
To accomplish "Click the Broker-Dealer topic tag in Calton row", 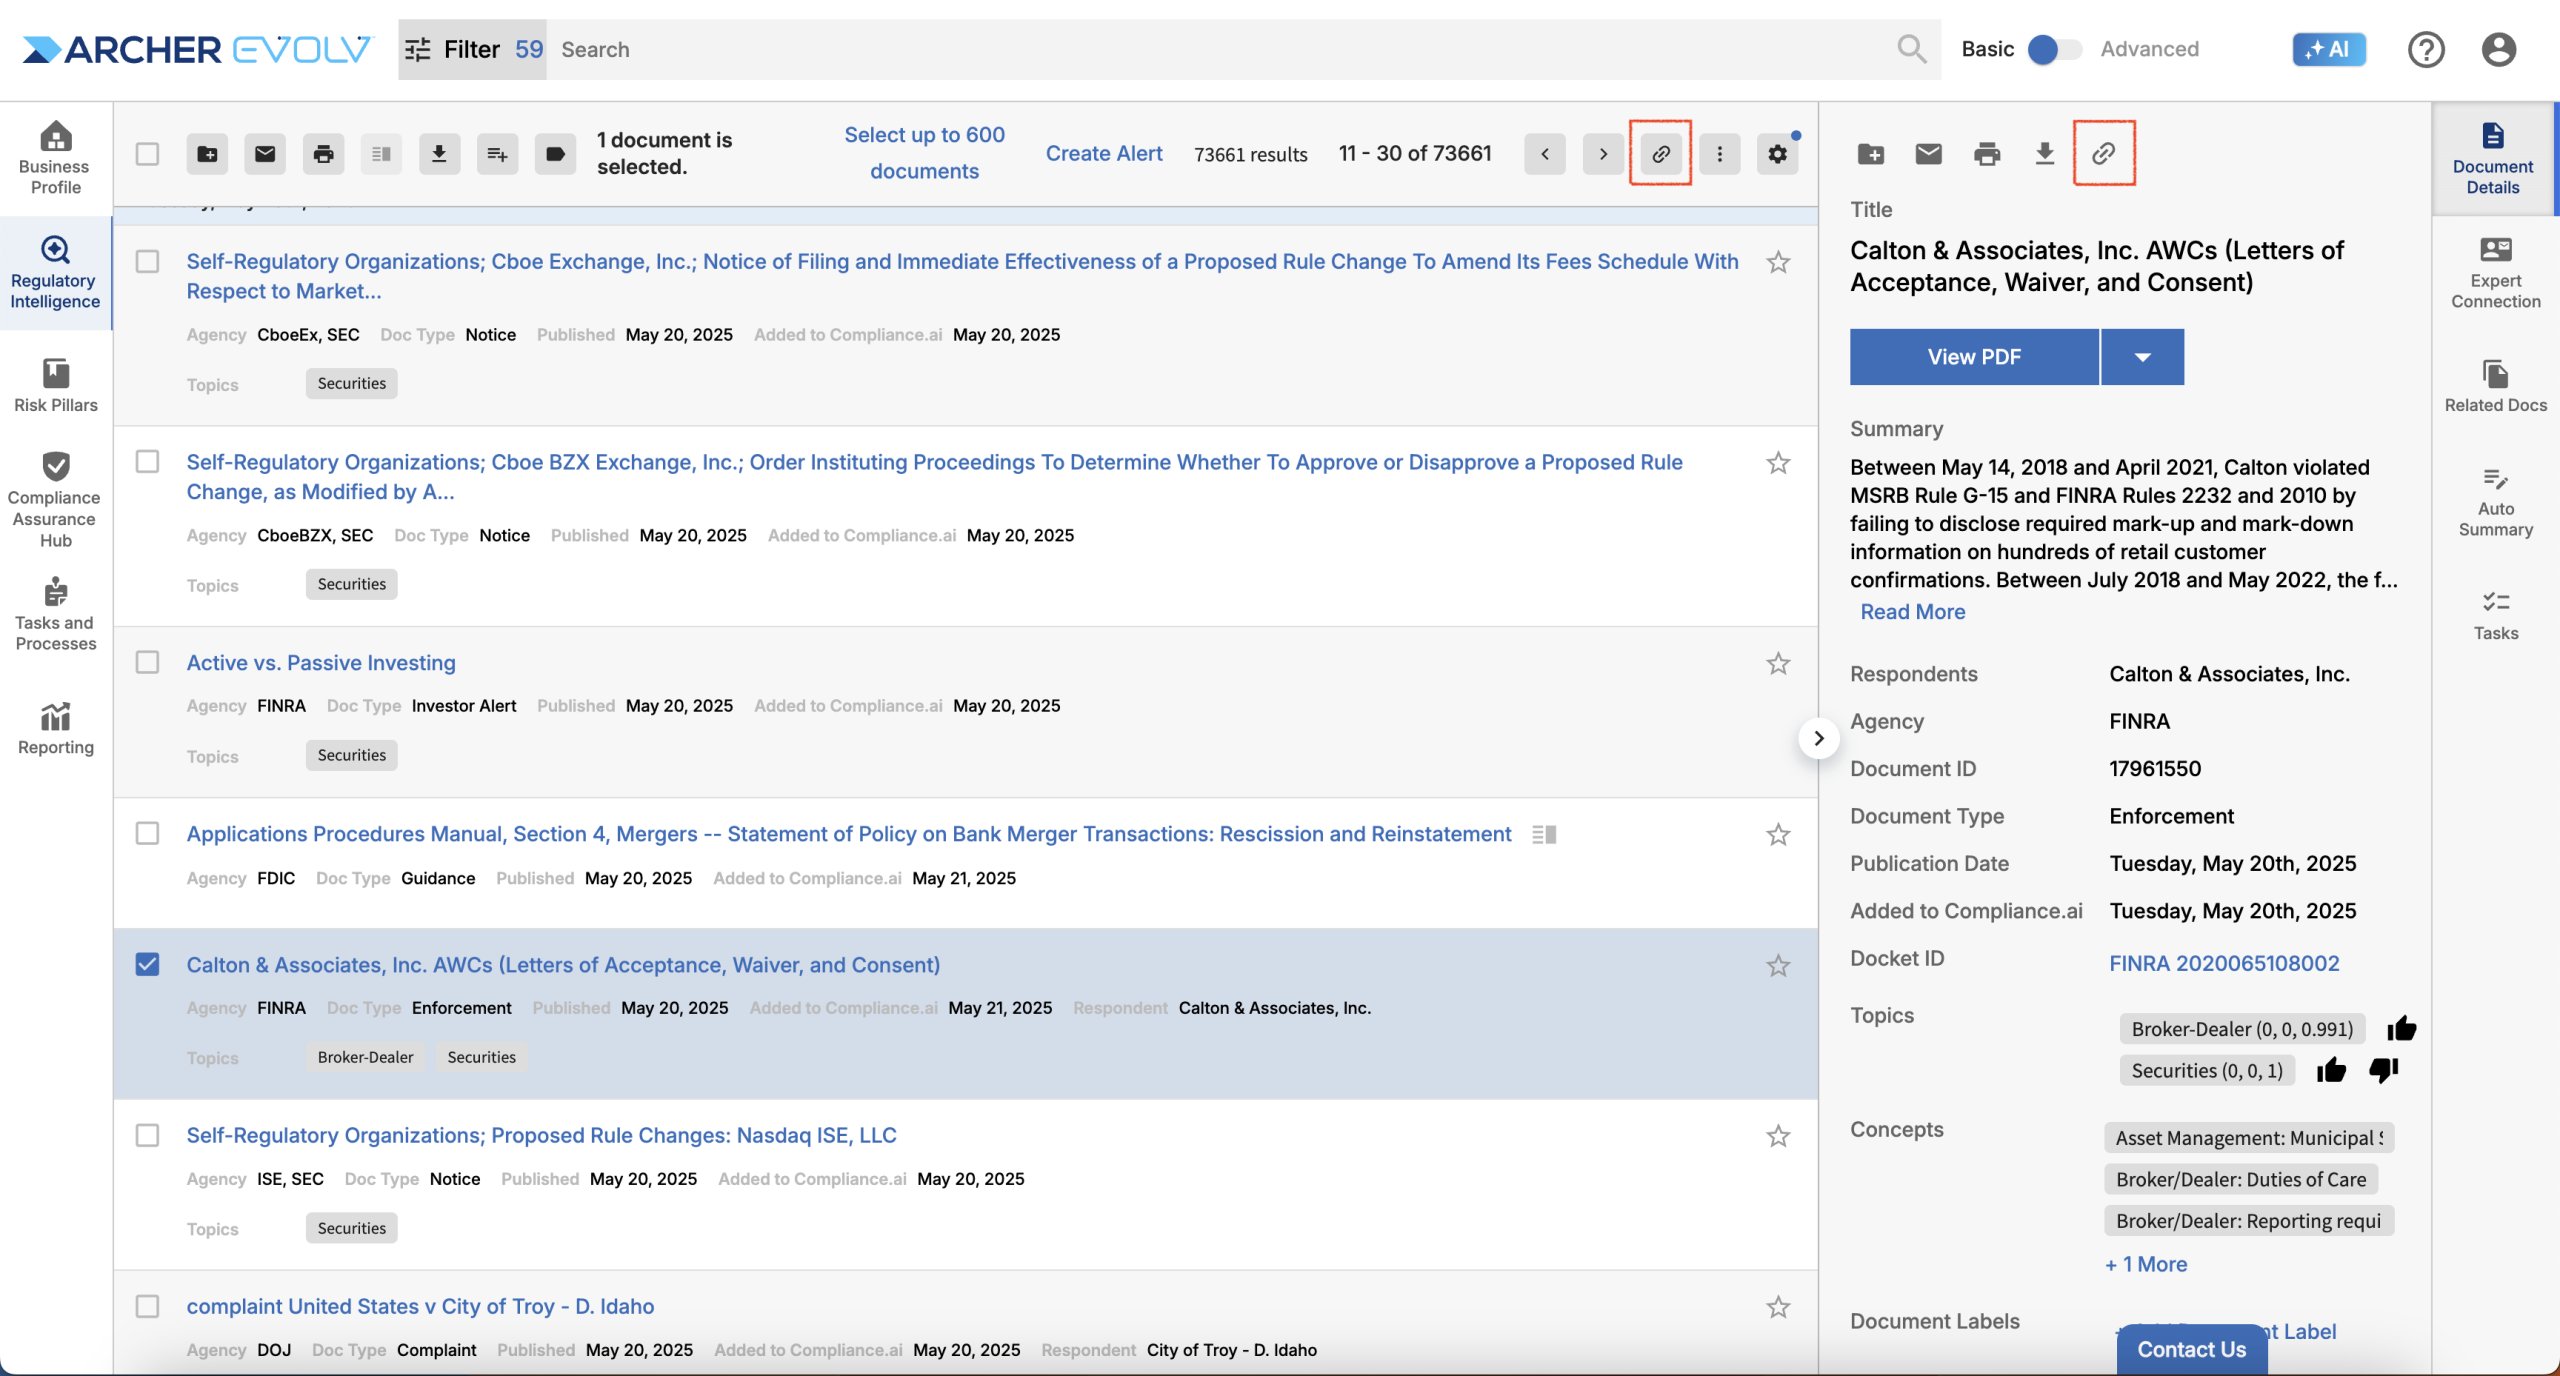I will pos(365,1057).
